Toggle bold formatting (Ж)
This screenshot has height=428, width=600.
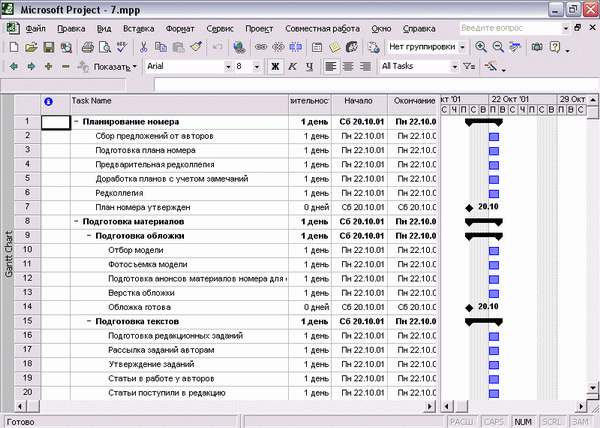[x=275, y=67]
